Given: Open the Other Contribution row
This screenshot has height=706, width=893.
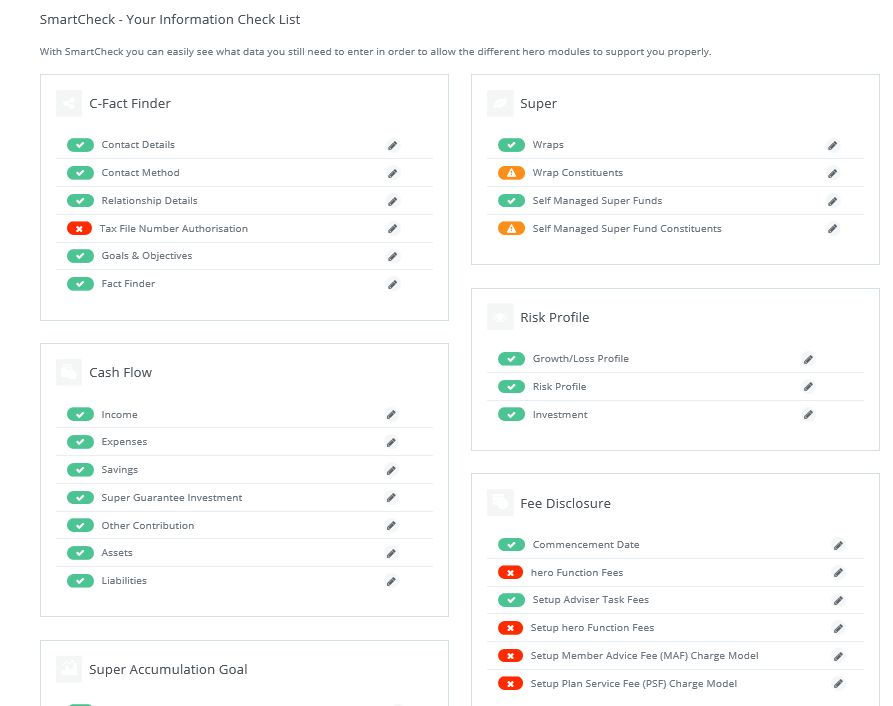Looking at the screenshot, I should pos(147,526).
